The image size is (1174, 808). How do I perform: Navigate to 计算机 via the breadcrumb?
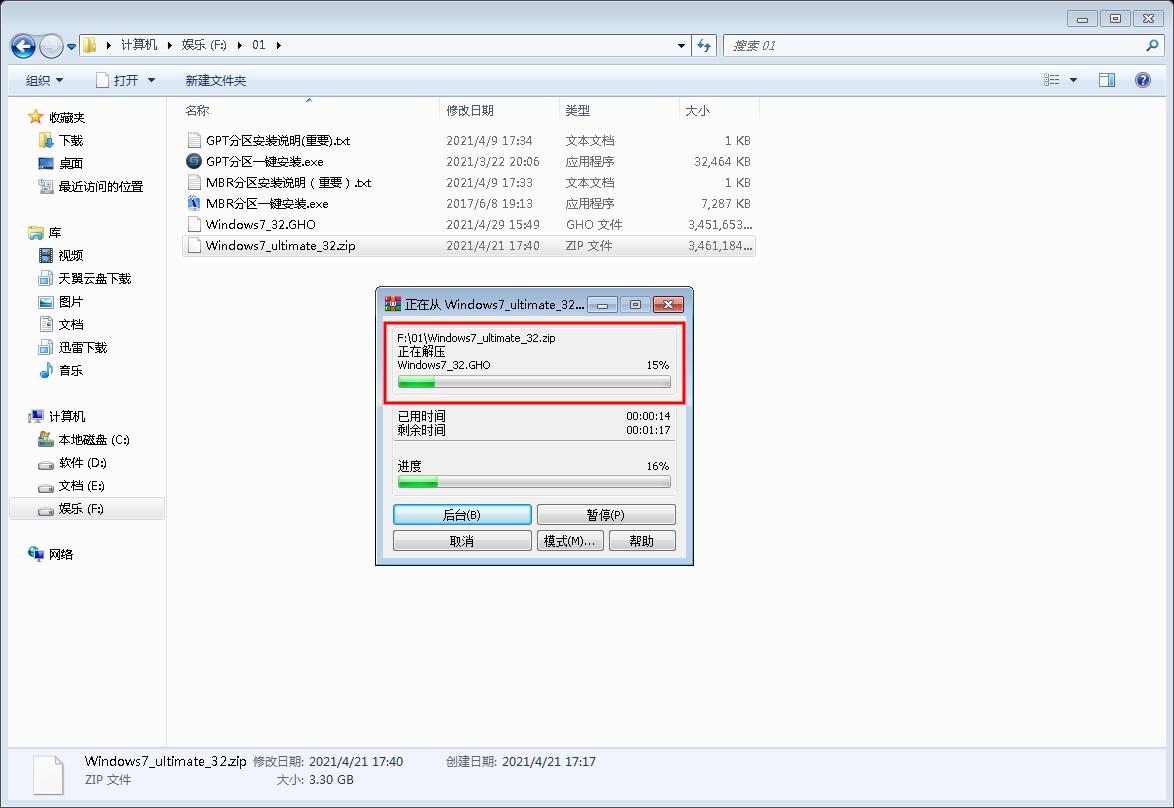point(139,45)
